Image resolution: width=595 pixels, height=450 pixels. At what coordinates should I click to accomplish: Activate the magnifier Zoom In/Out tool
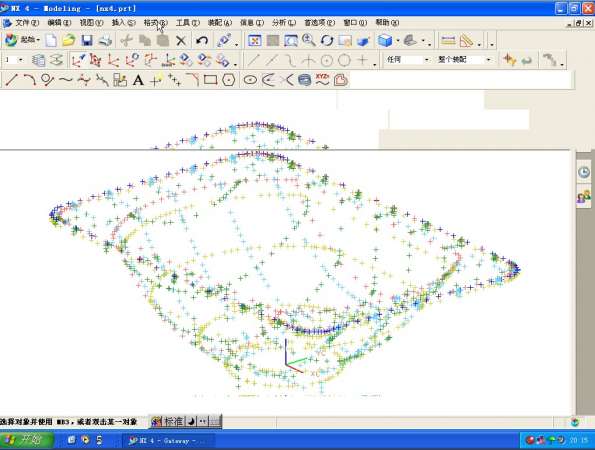point(309,40)
